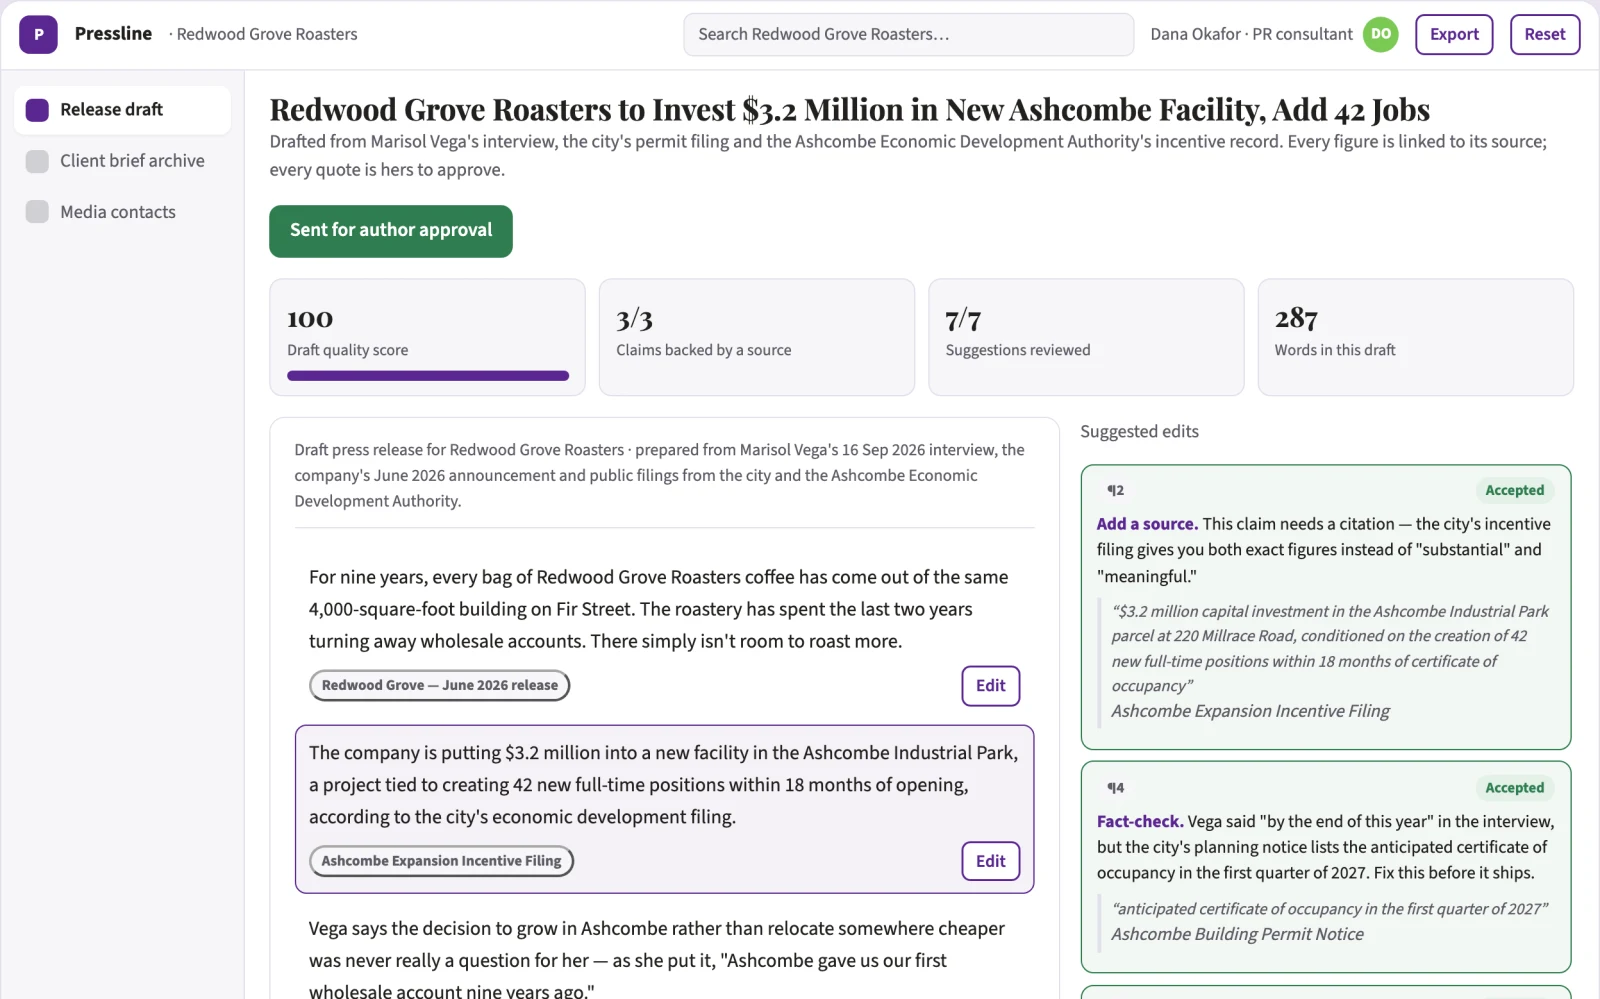Click the Accepted badge on ¶2 suggestion

click(1514, 490)
